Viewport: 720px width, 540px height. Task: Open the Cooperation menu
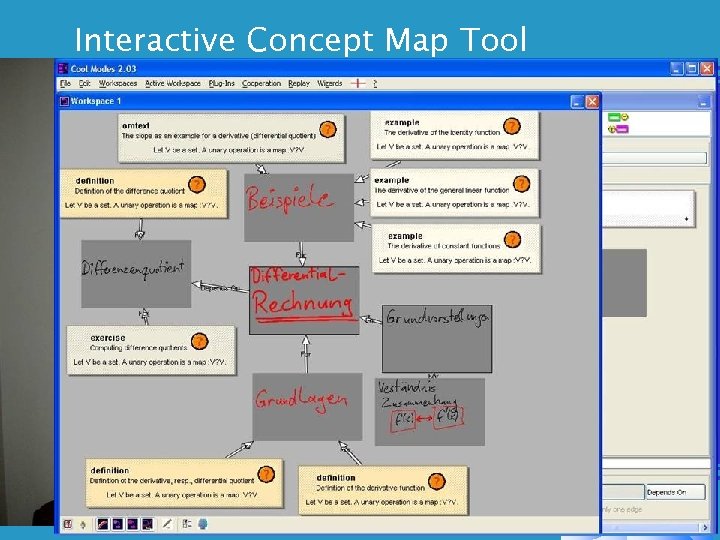point(261,84)
